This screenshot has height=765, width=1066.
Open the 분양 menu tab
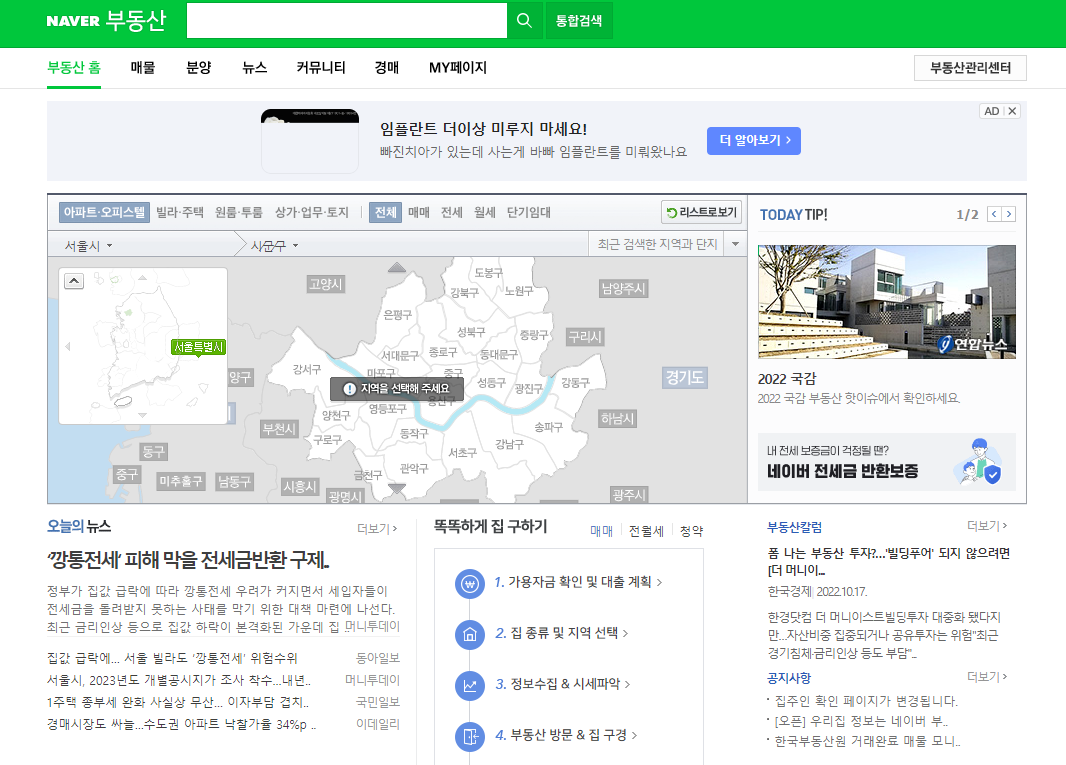pos(199,68)
